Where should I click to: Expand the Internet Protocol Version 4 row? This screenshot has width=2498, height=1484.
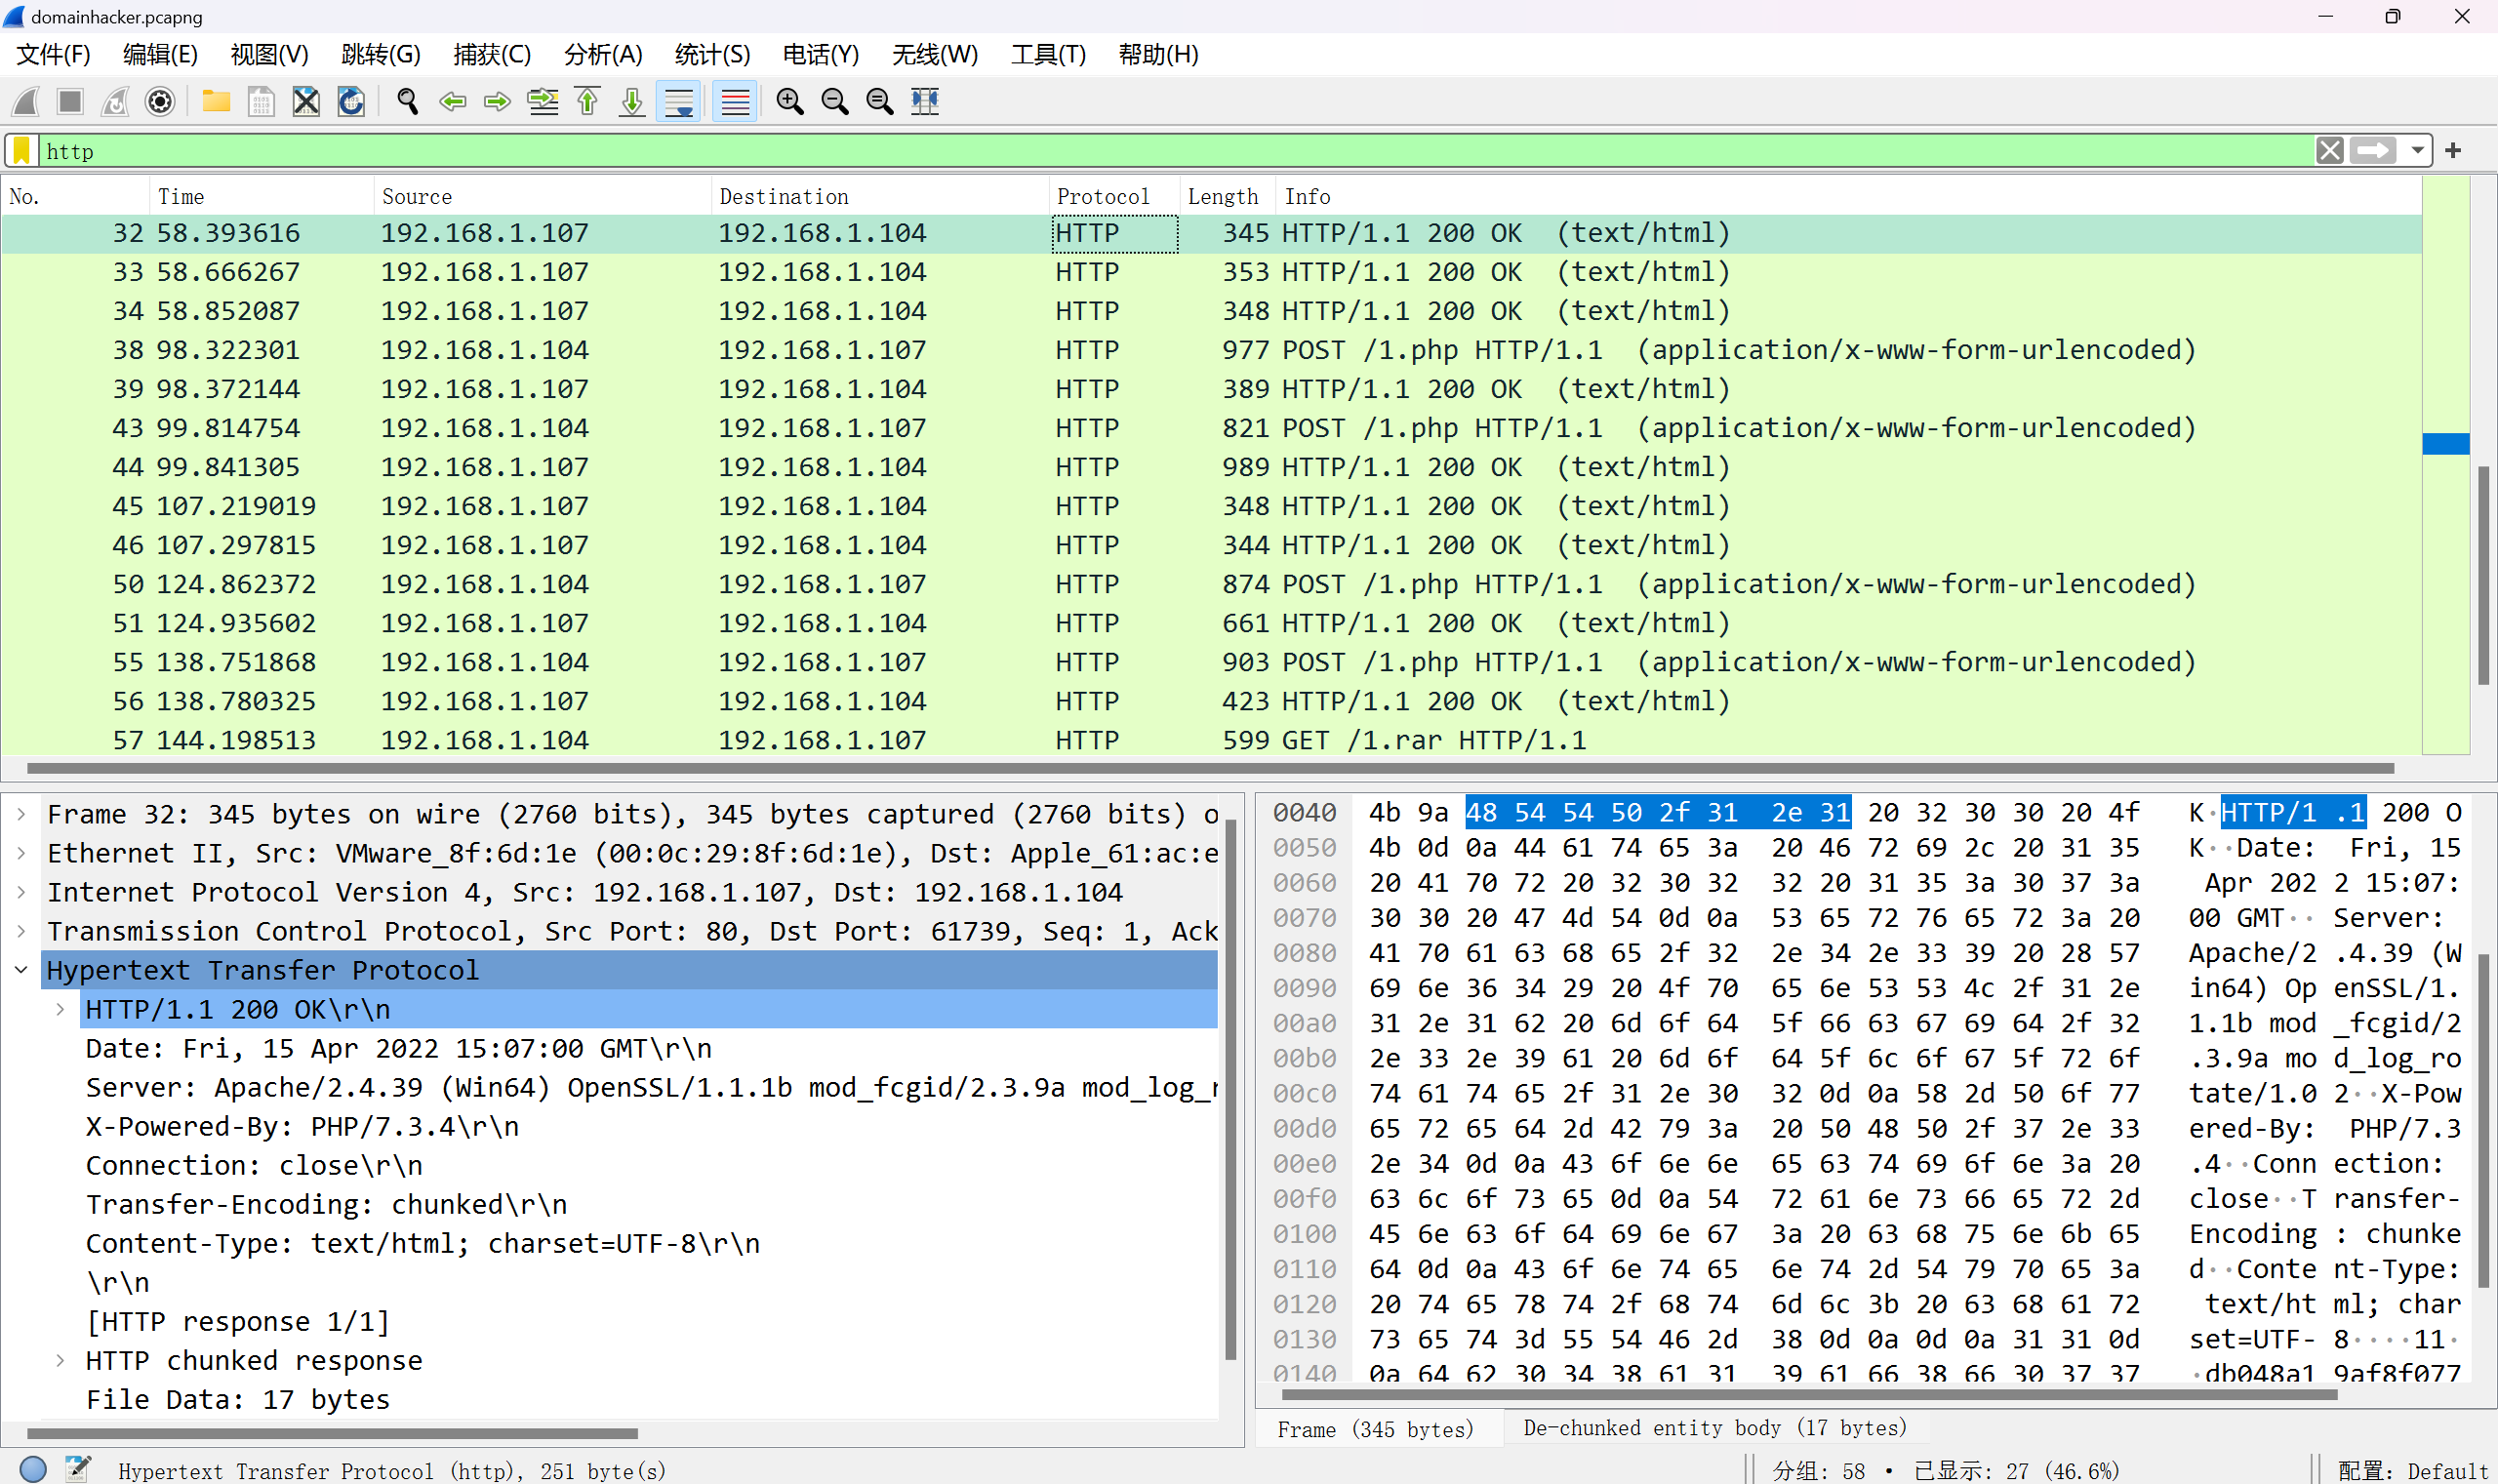[21, 892]
